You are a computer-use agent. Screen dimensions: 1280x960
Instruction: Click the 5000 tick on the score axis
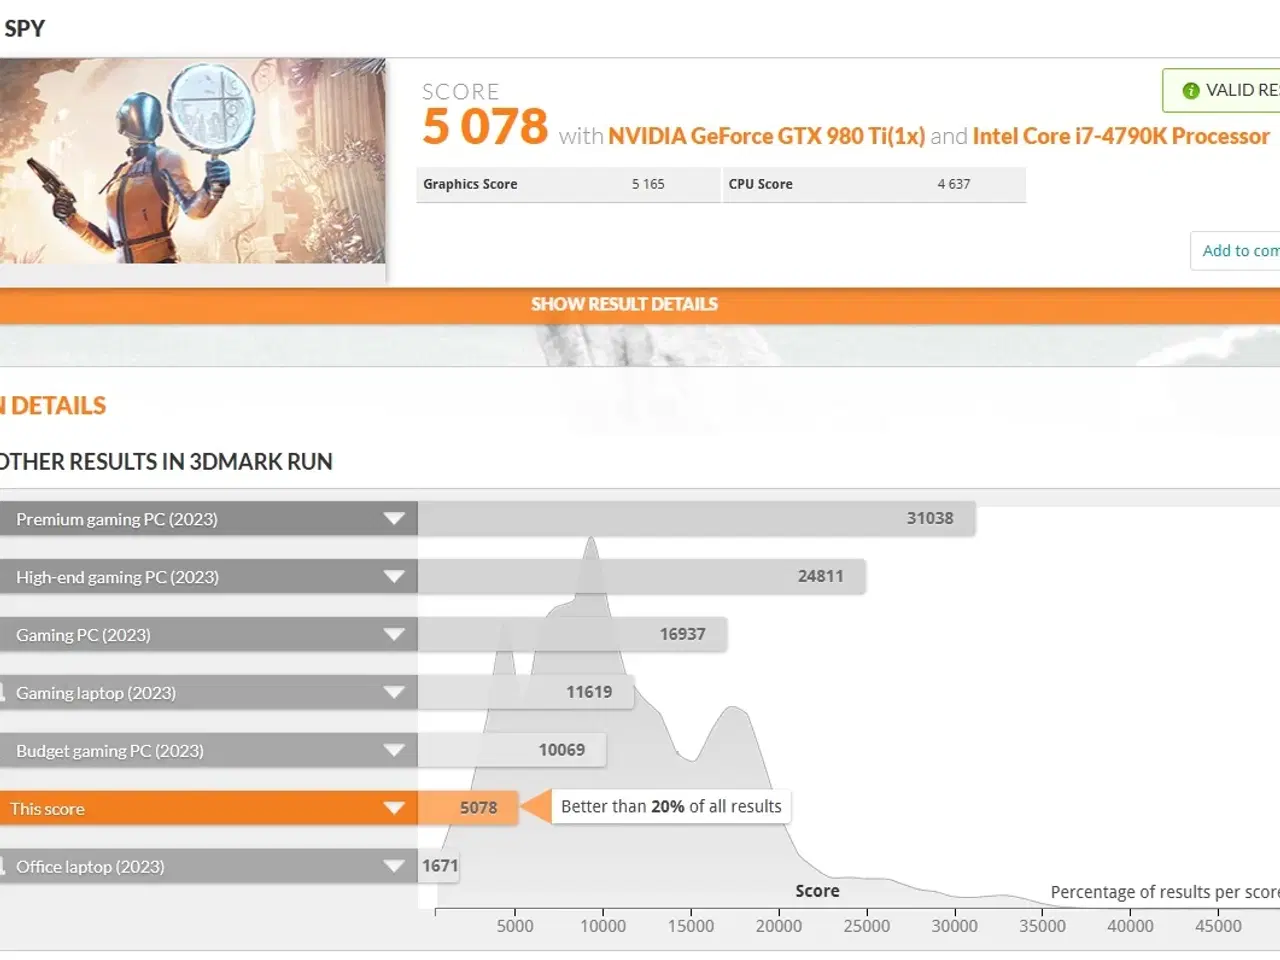point(515,926)
